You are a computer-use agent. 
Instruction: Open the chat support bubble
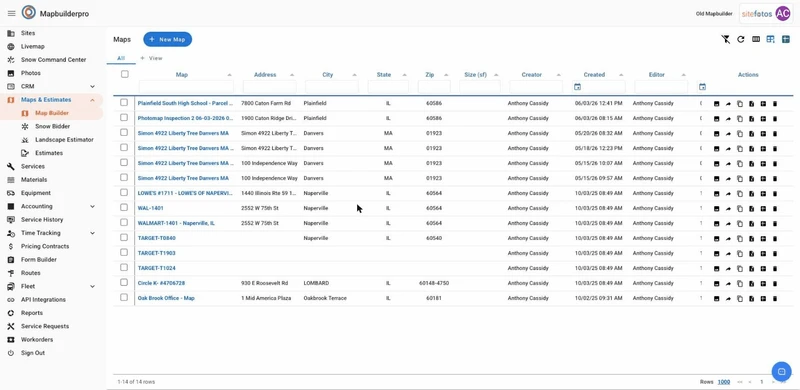(781, 371)
